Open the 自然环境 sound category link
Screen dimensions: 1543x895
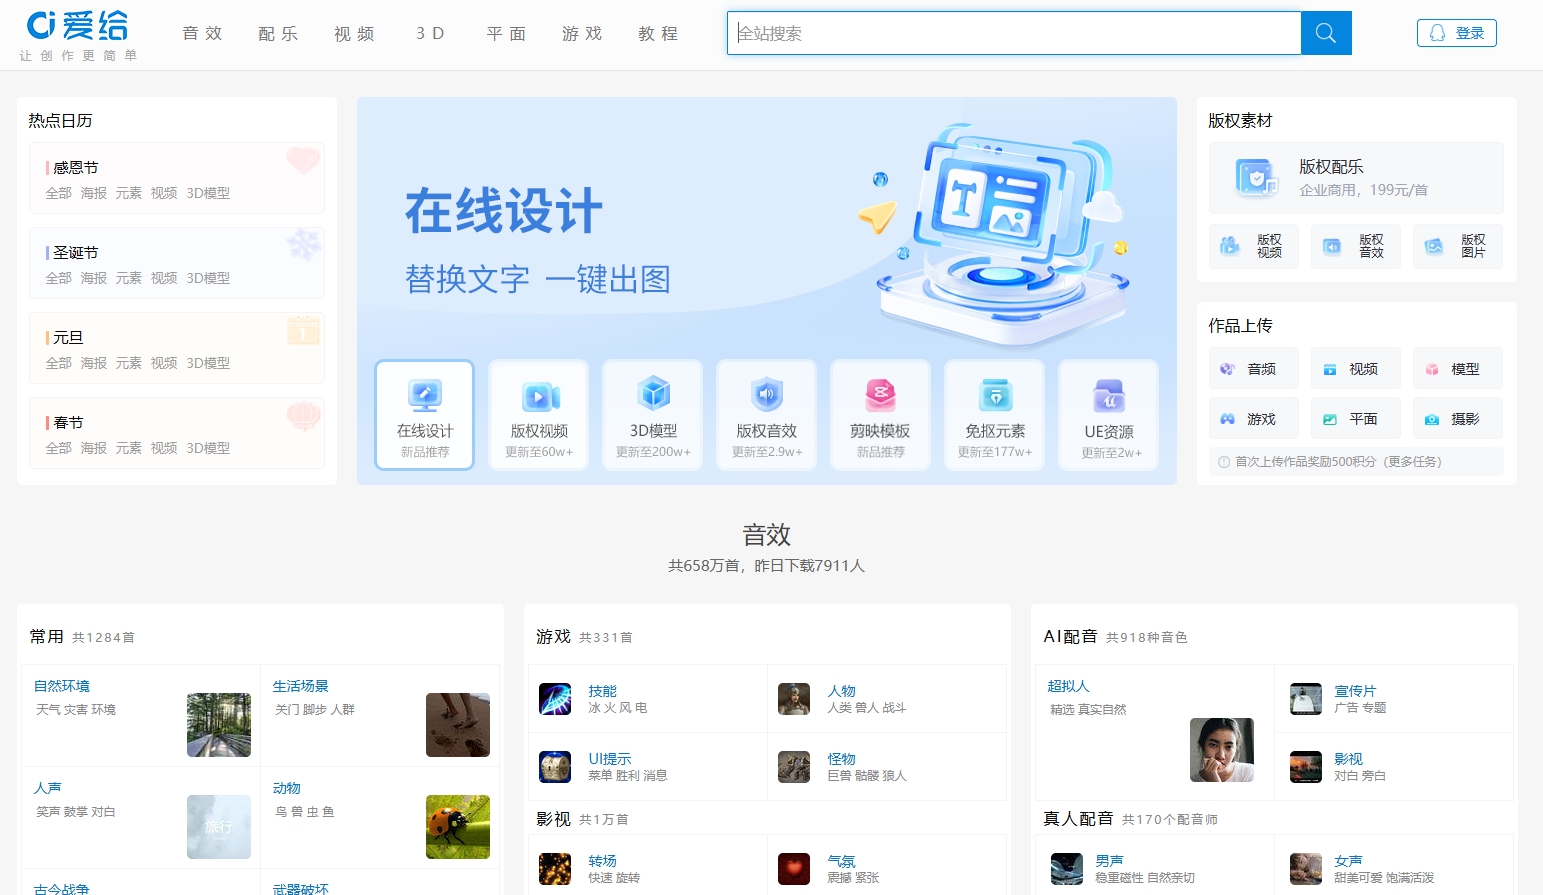[60, 685]
